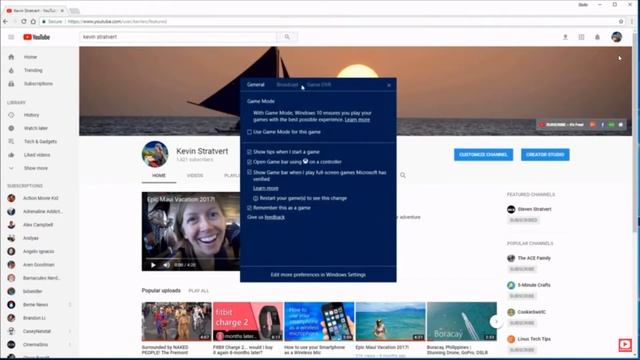Open Surrounded by NAKED PEOPLE video thumbnail
Image resolution: width=640 pixels, height=360 pixels.
[x=176, y=322]
